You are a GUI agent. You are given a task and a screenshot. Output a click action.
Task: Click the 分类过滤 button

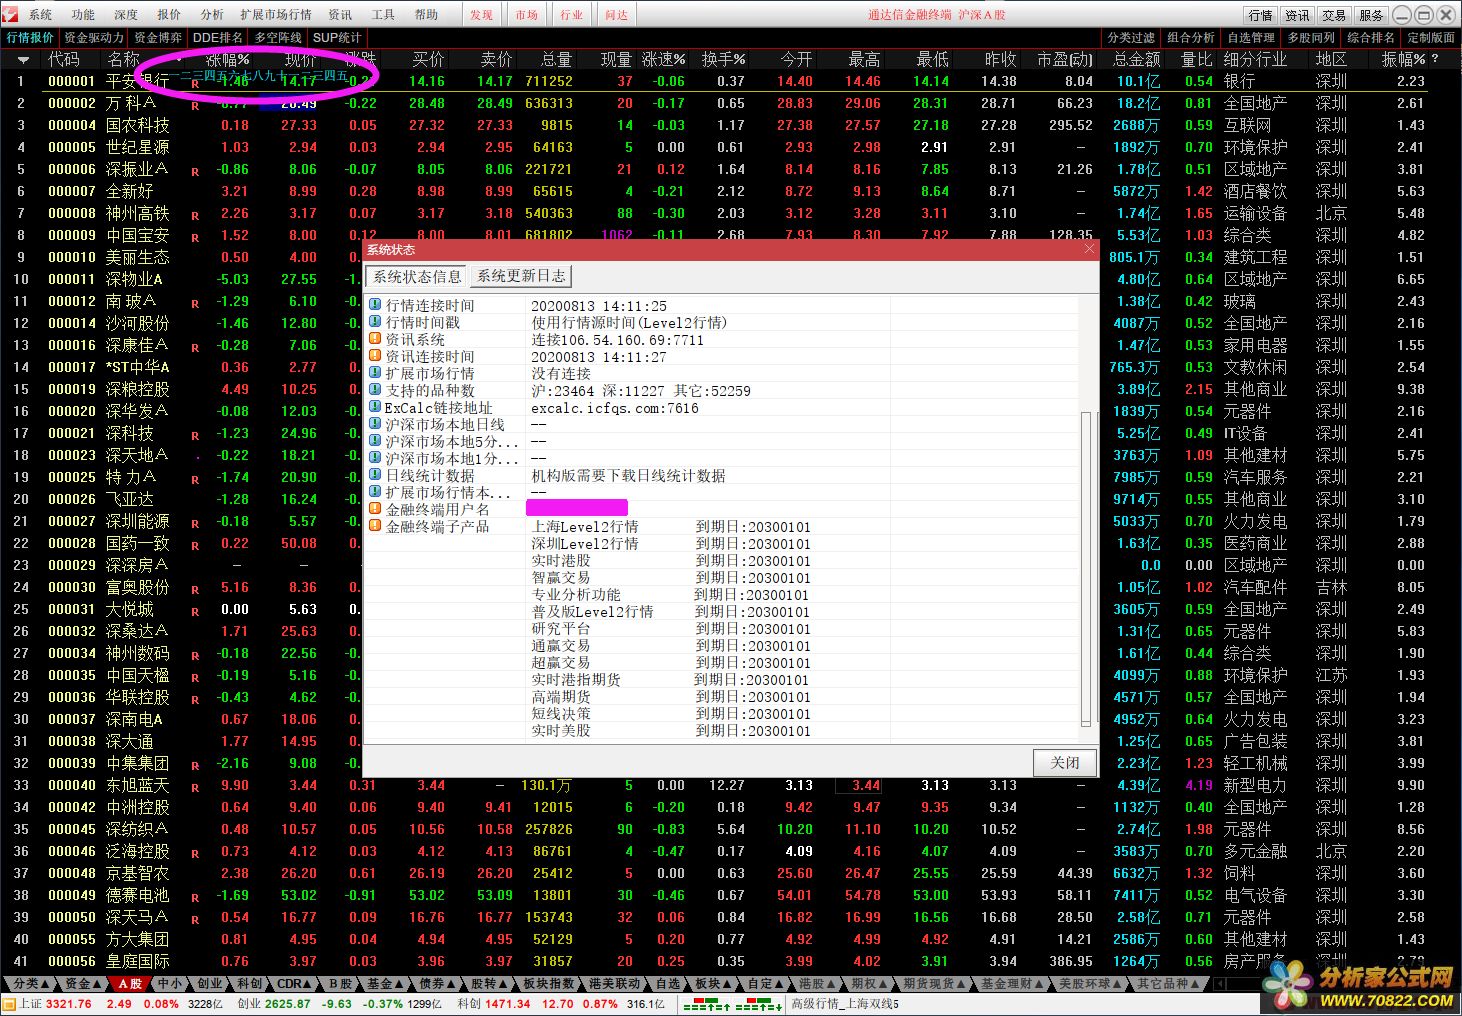pos(1131,38)
